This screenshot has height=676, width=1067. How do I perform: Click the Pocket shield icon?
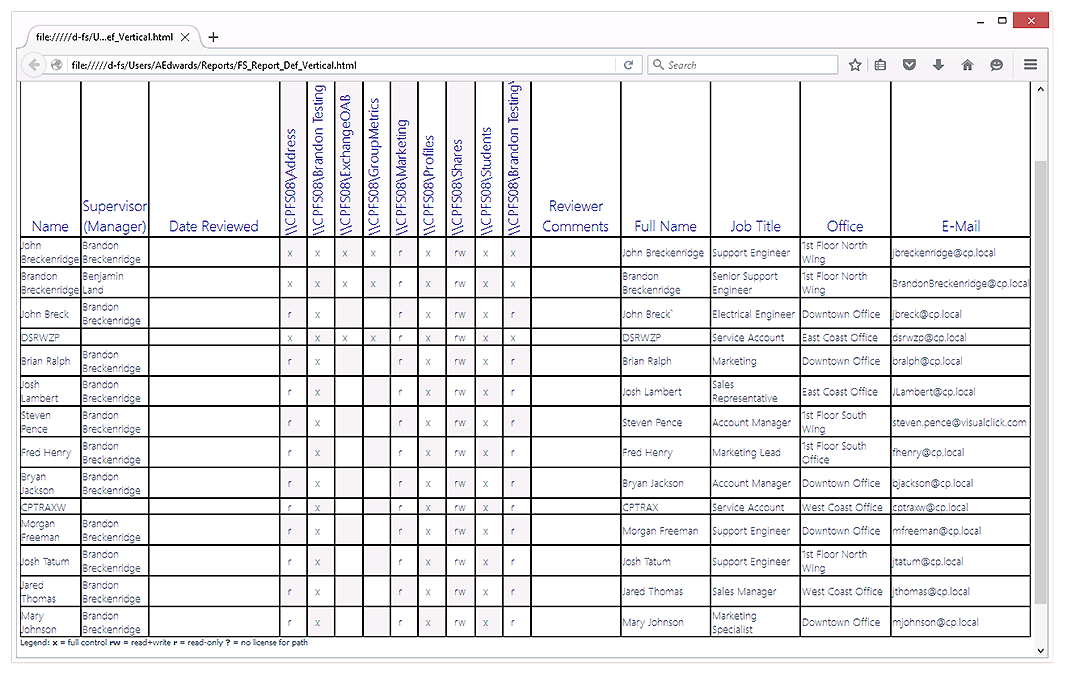click(909, 65)
